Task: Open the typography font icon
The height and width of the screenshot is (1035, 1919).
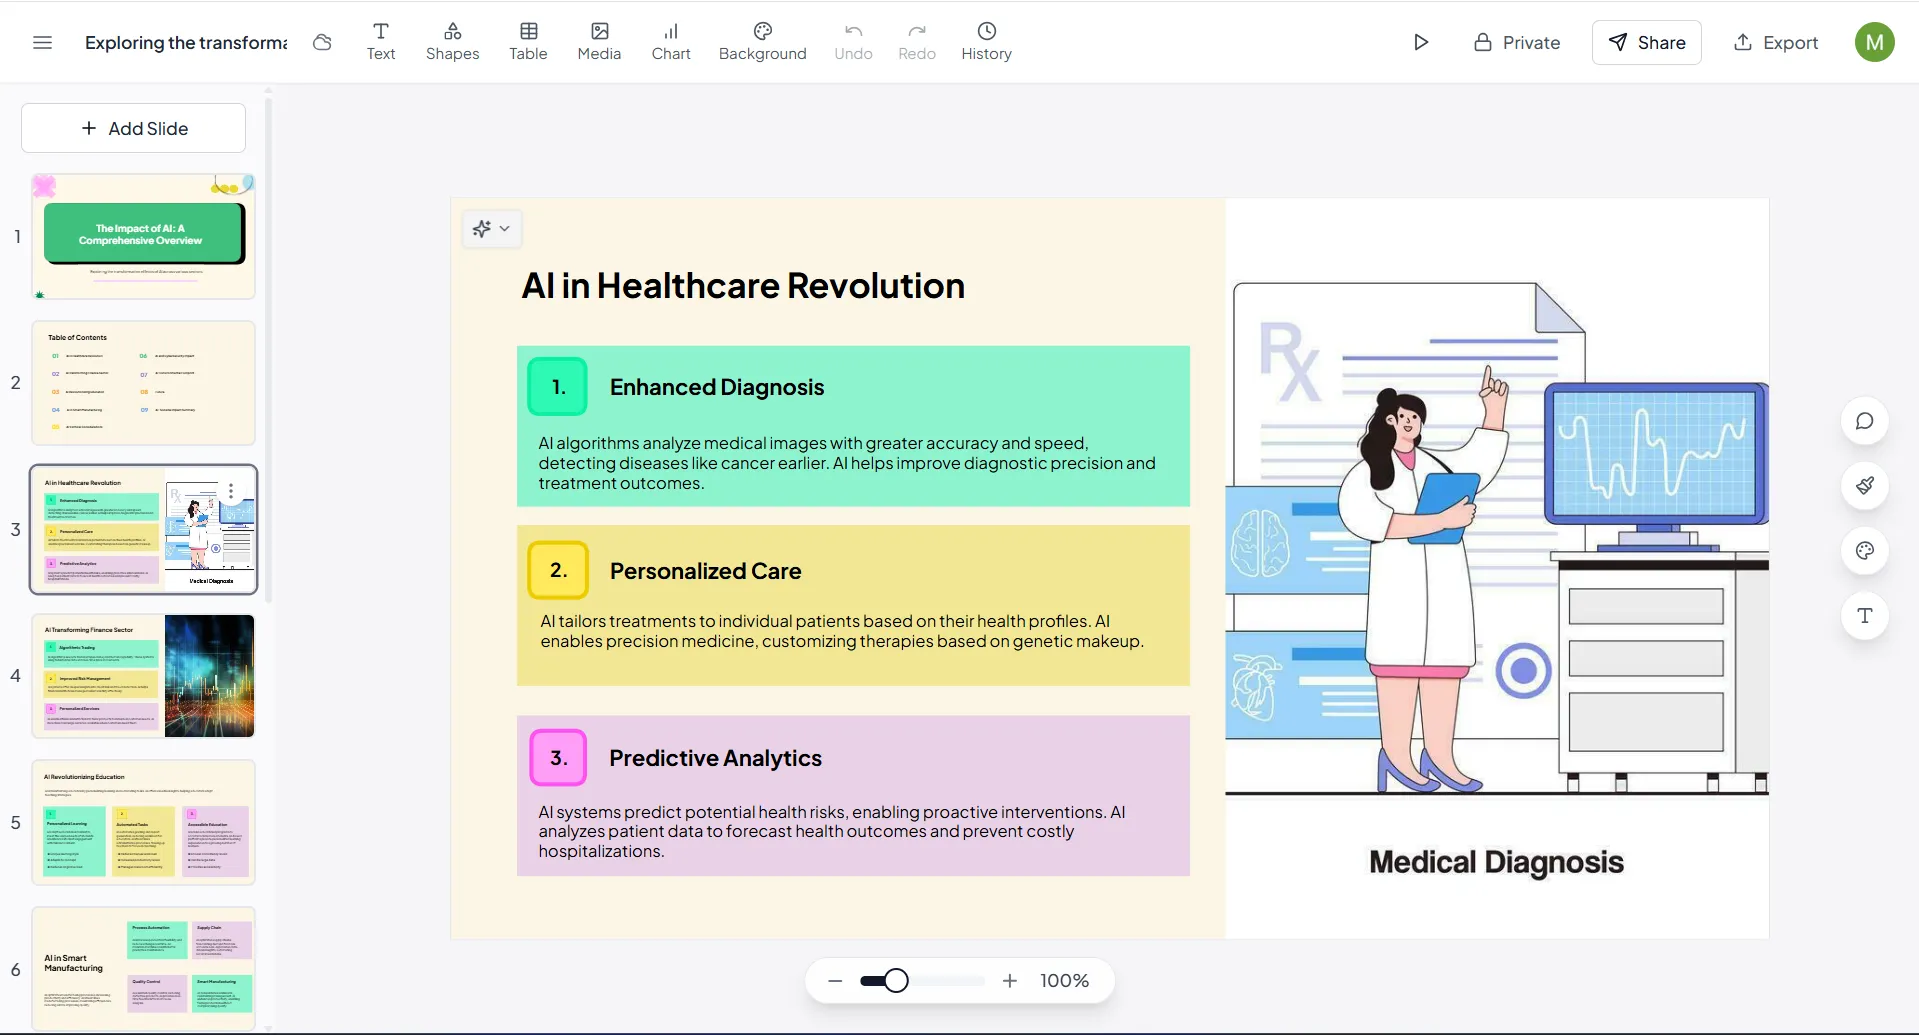Action: (1865, 616)
